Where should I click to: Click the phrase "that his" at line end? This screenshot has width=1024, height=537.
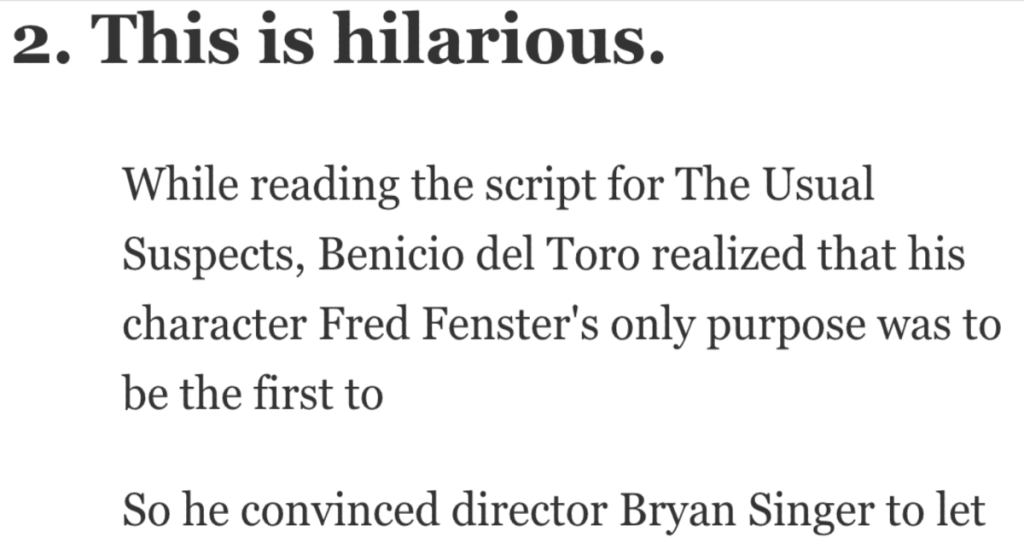[894, 256]
